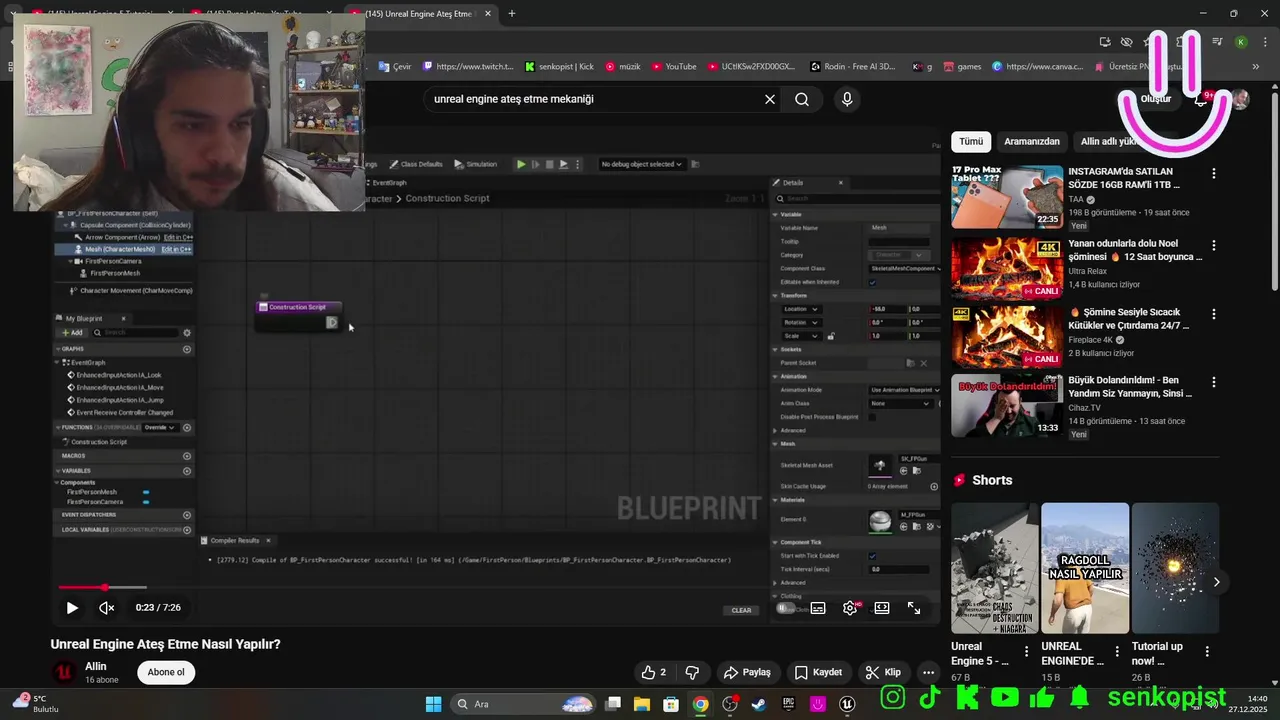Open the 'Büyük Dolandırıldım!' video title
The width and height of the screenshot is (1280, 720).
click(1132, 387)
